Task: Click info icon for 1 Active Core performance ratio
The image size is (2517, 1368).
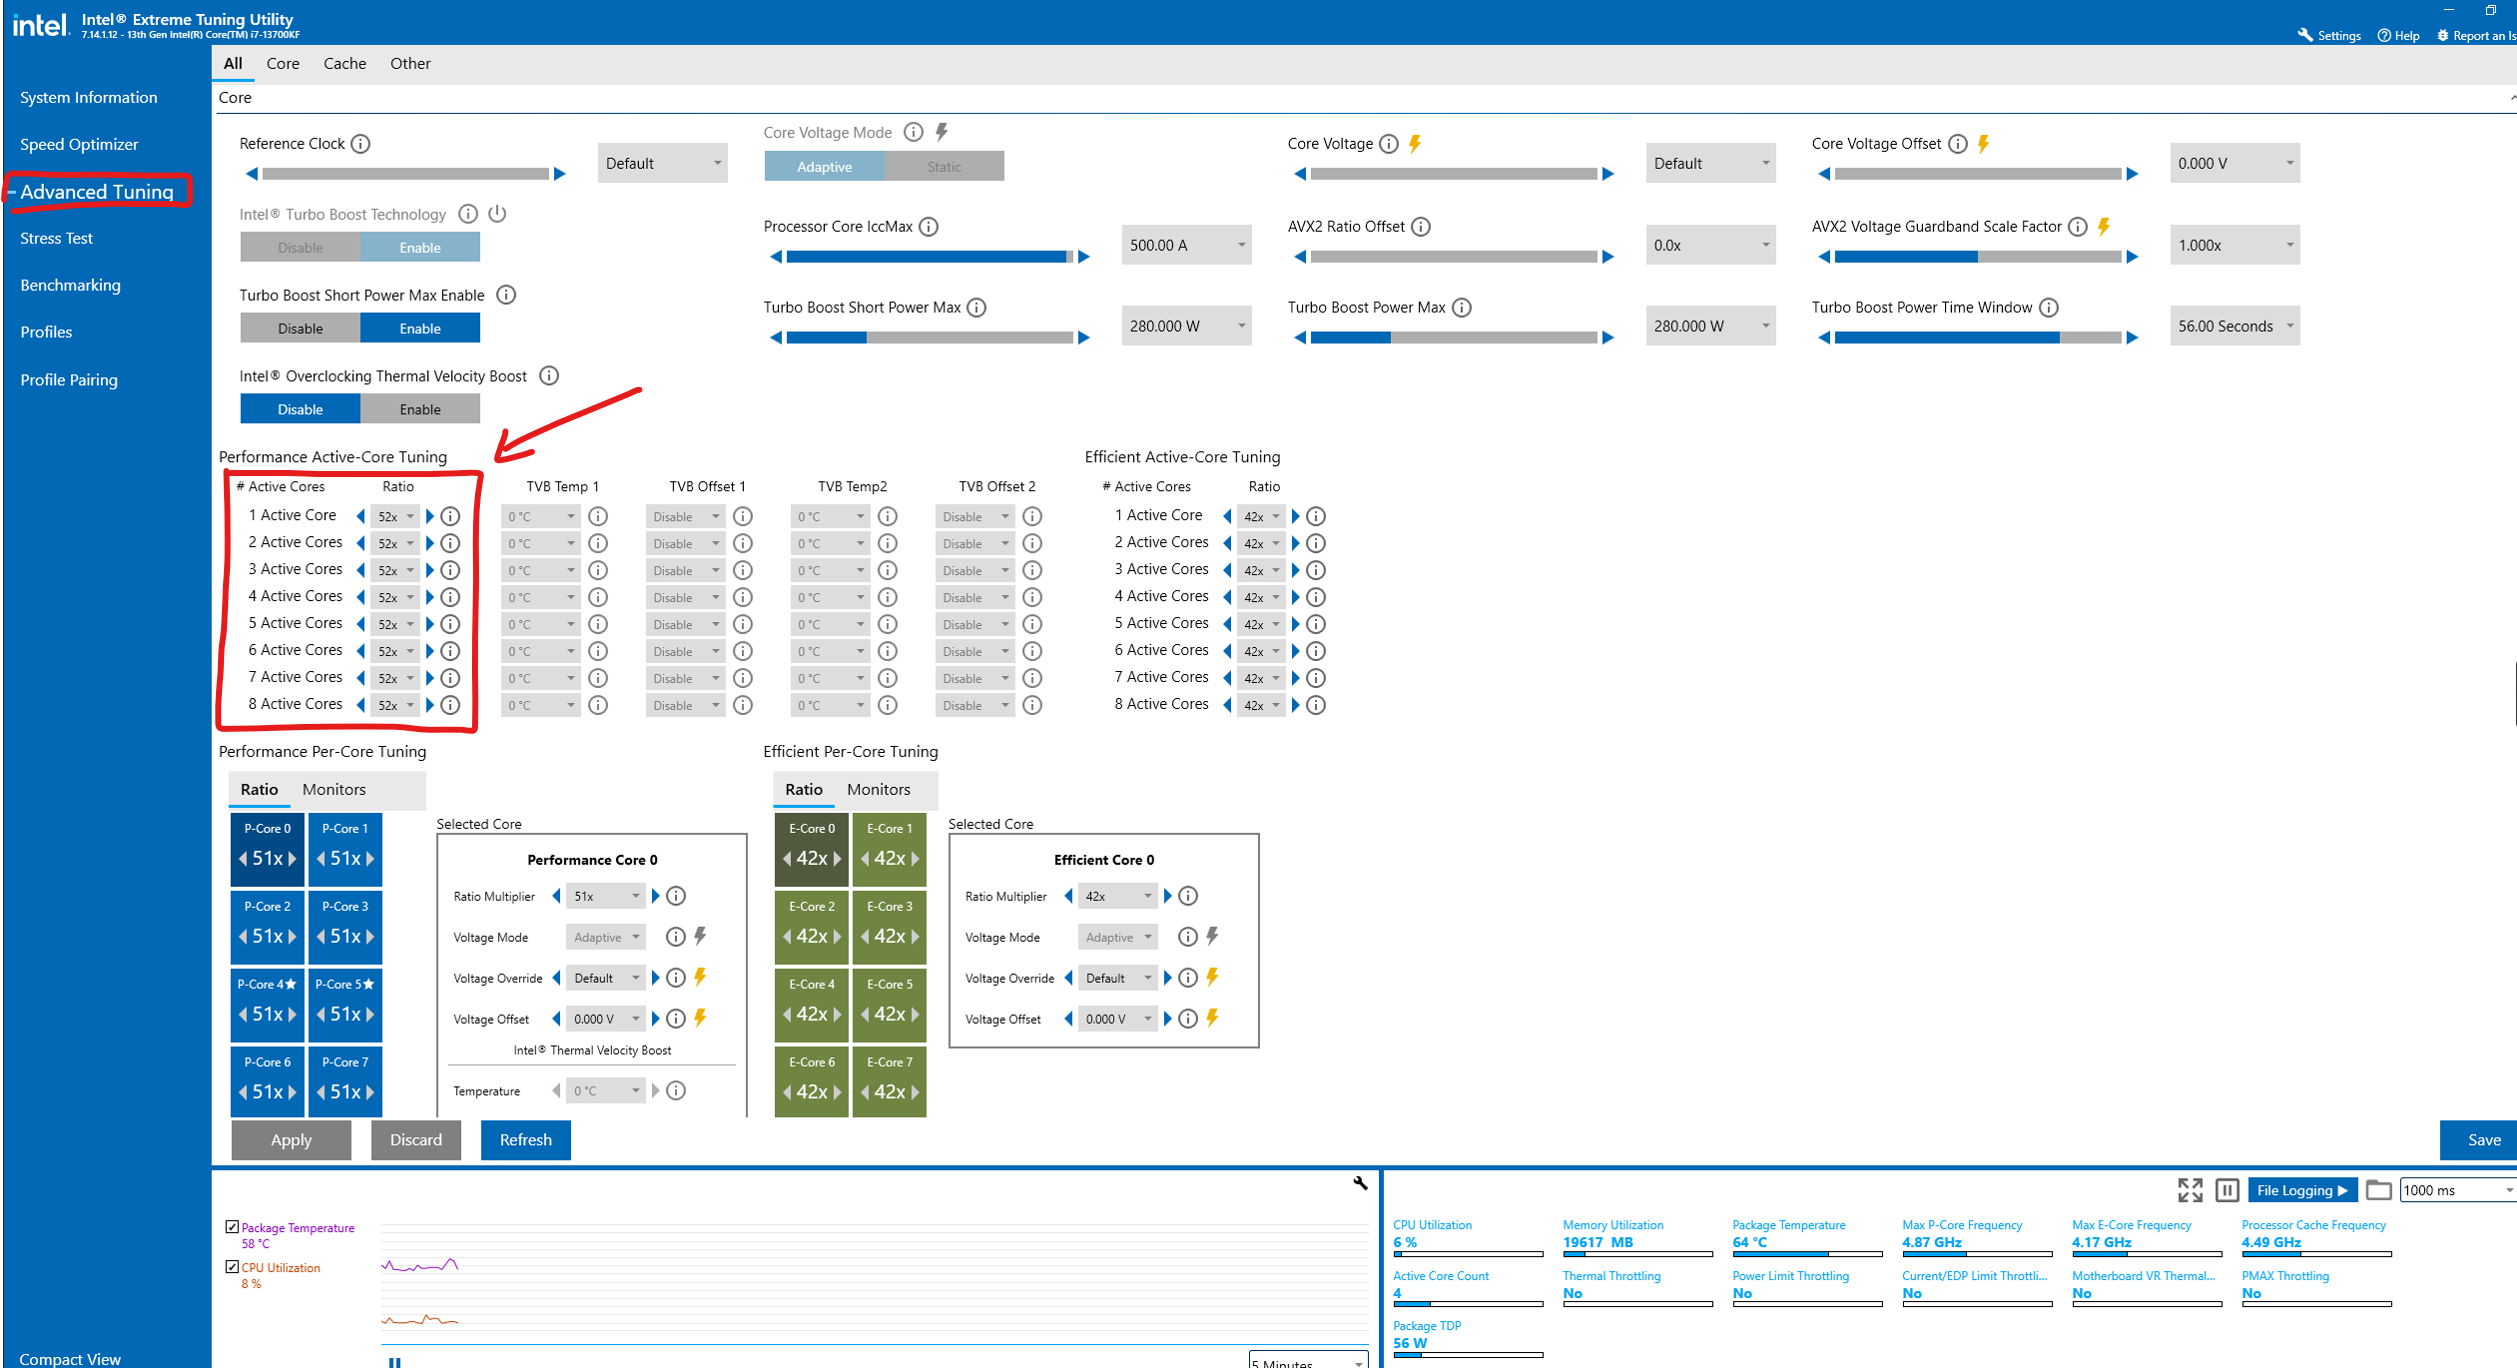Action: [x=451, y=516]
